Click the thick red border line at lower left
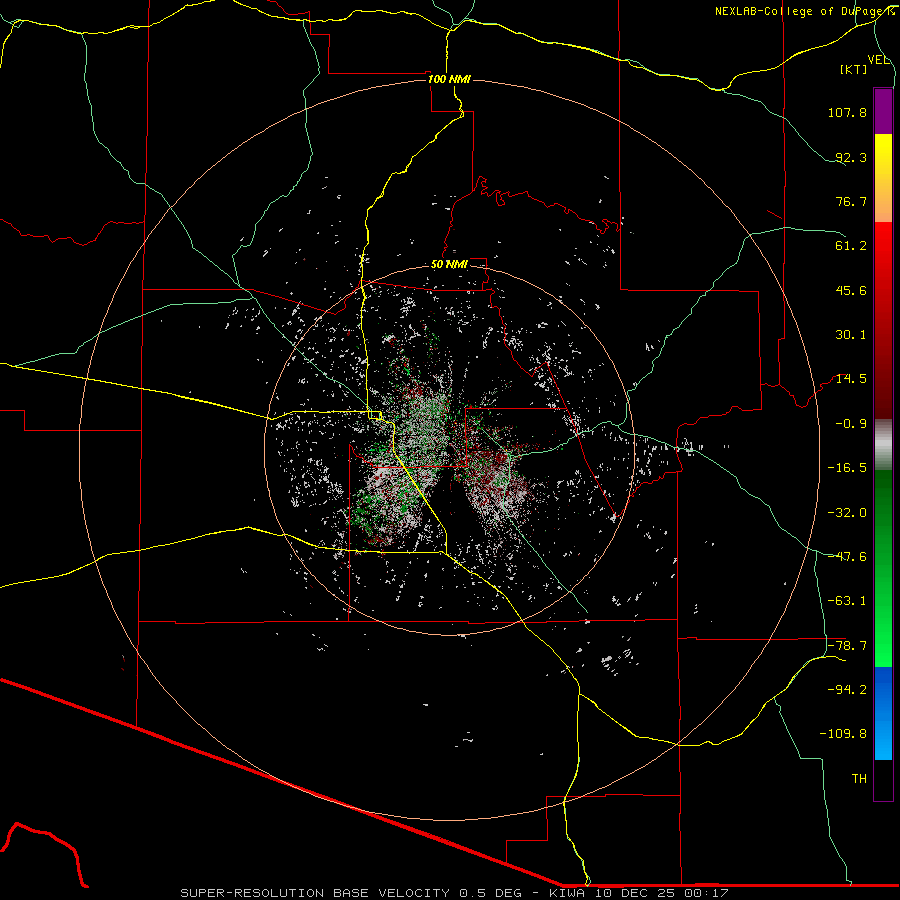The height and width of the screenshot is (900, 900). (281, 783)
